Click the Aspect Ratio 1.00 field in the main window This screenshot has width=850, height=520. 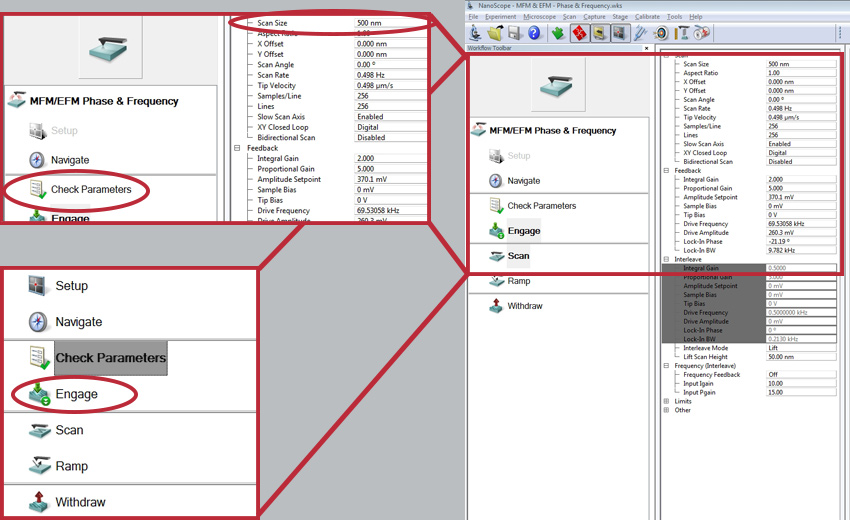(x=801, y=73)
